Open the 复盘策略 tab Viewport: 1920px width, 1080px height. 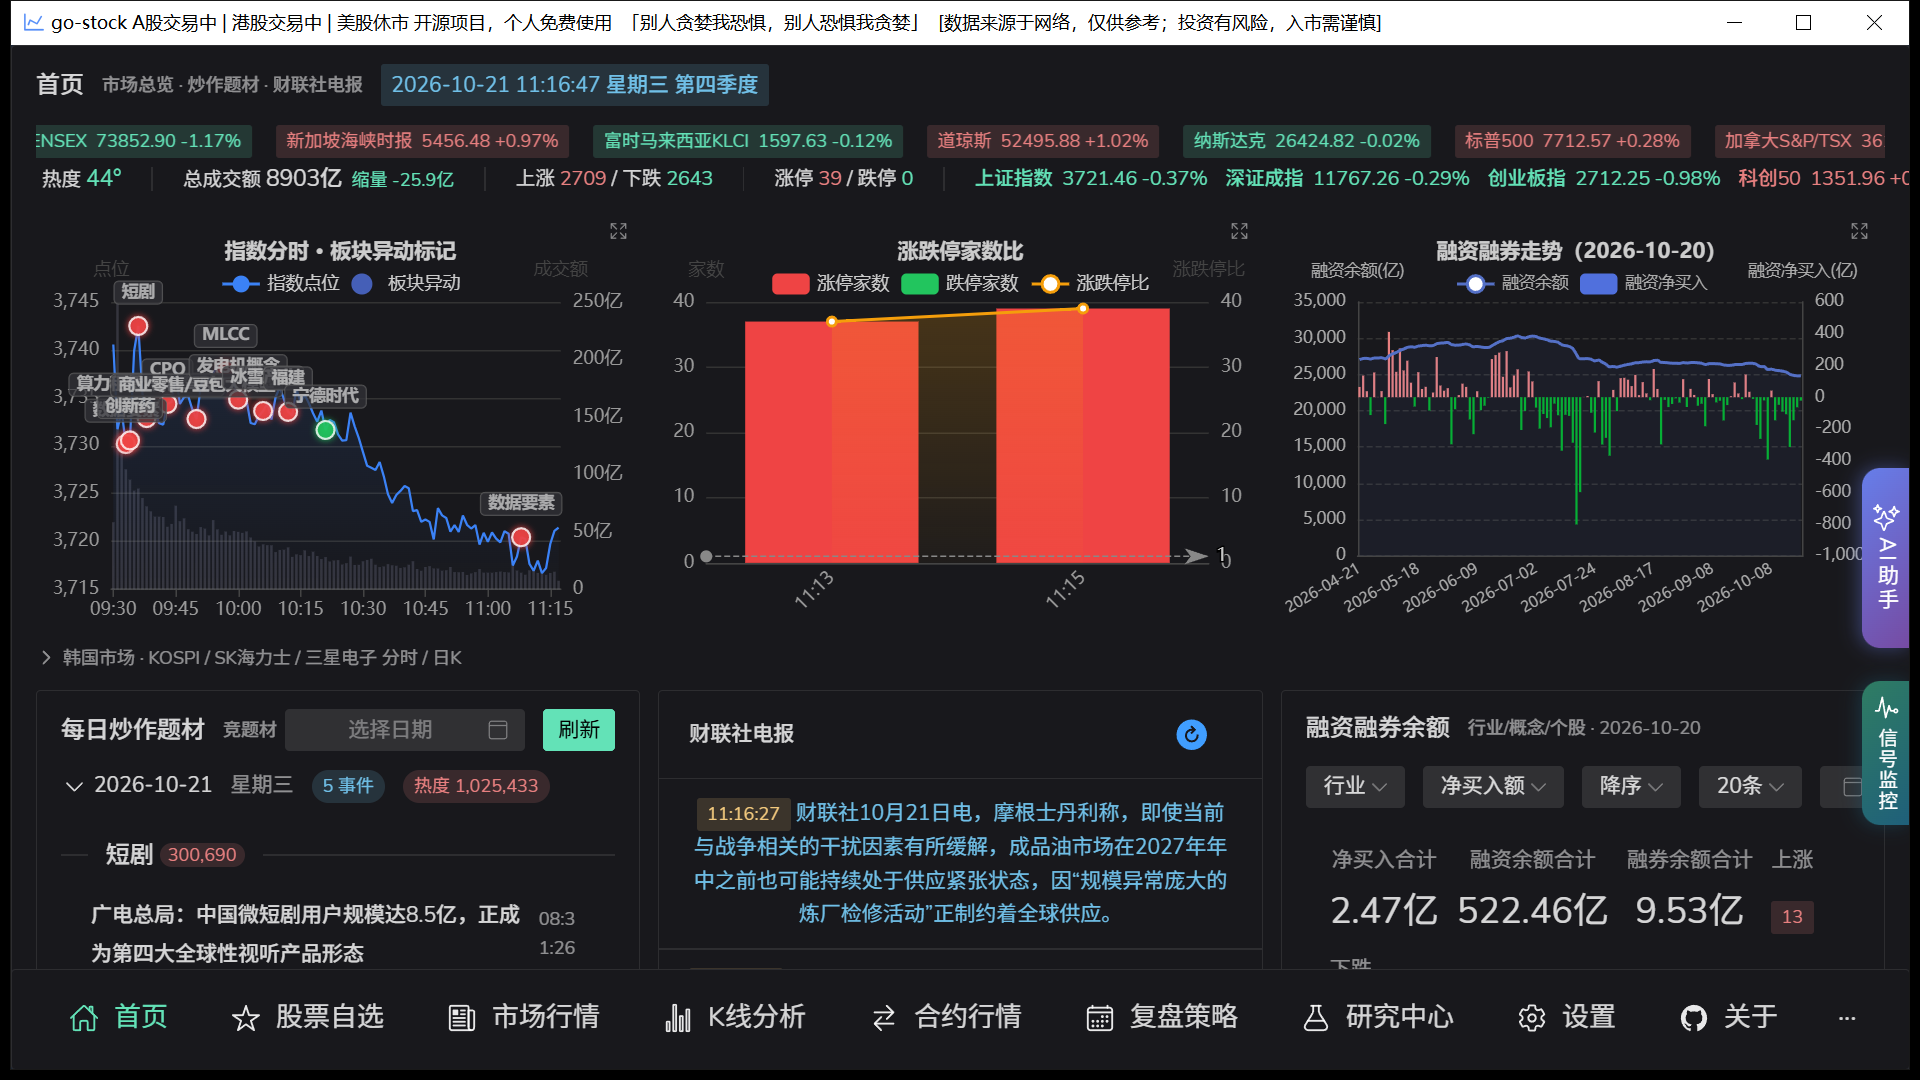(1162, 1017)
